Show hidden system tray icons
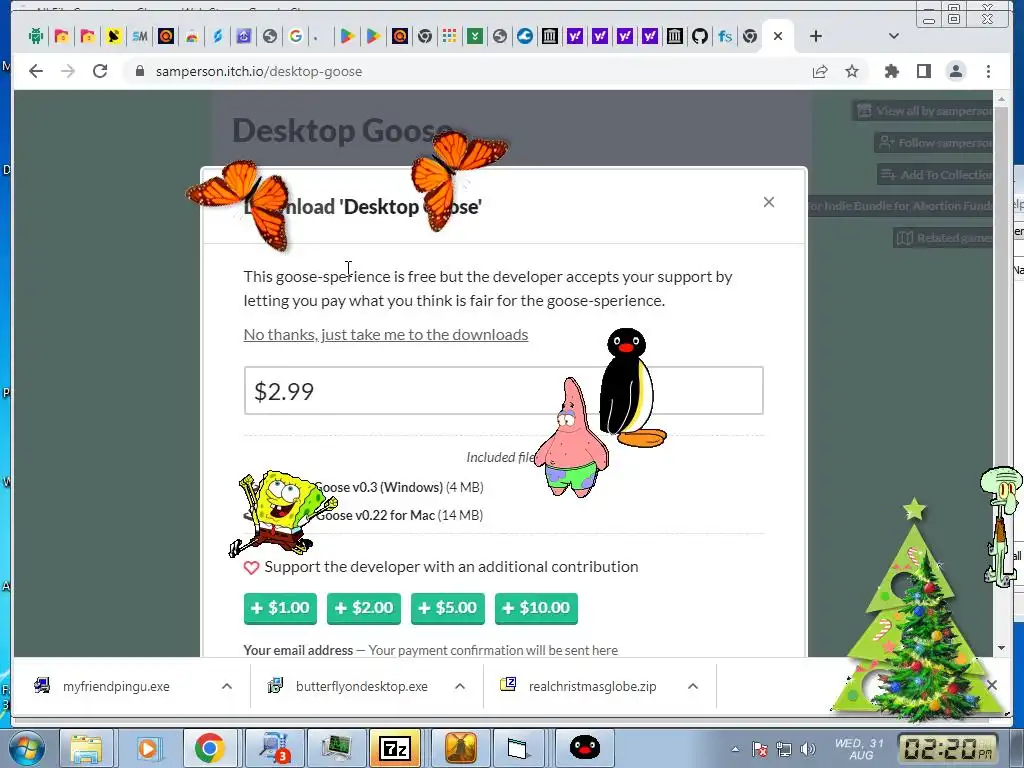The height and width of the screenshot is (768, 1024). coord(735,749)
